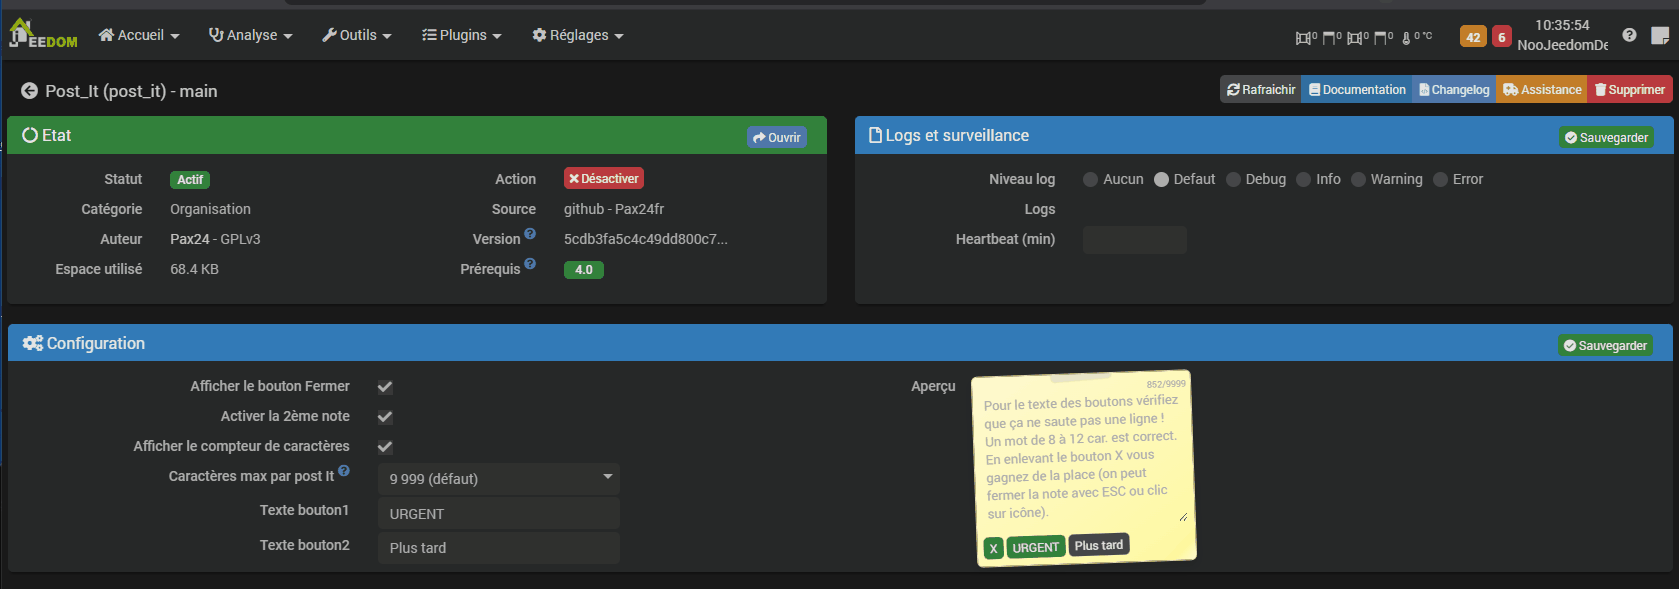Click the author text Pax24 - GPLv3
The image size is (1679, 589).
coord(215,239)
